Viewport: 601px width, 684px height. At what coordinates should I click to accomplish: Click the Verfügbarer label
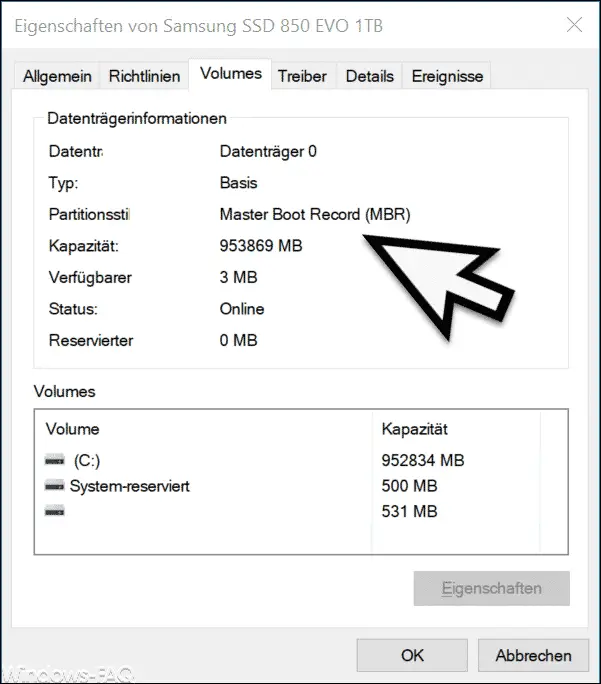pyautogui.click(x=90, y=277)
